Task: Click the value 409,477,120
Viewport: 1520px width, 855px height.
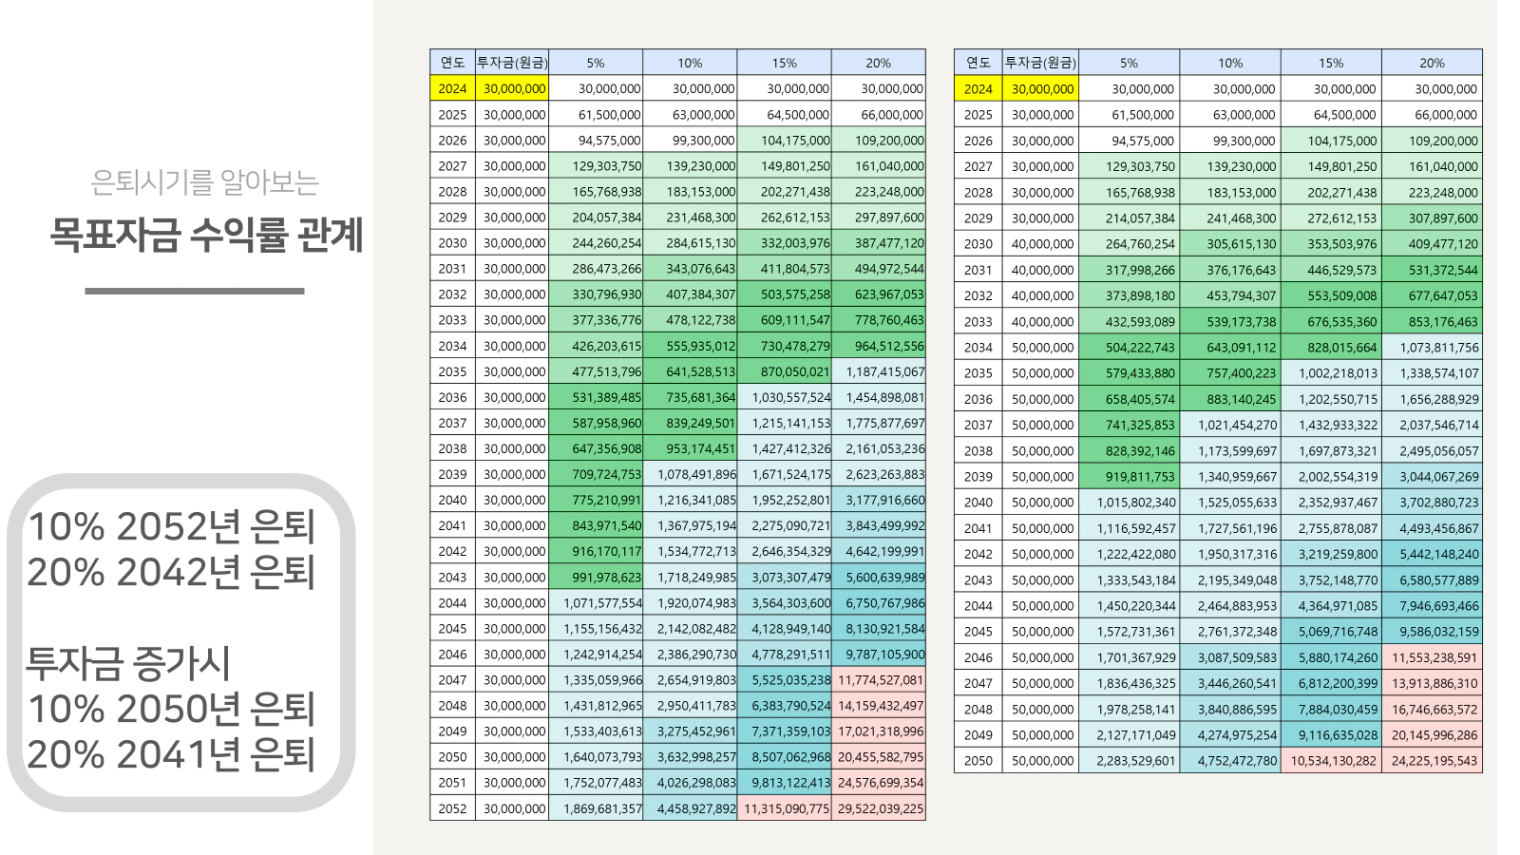Action: 1432,244
